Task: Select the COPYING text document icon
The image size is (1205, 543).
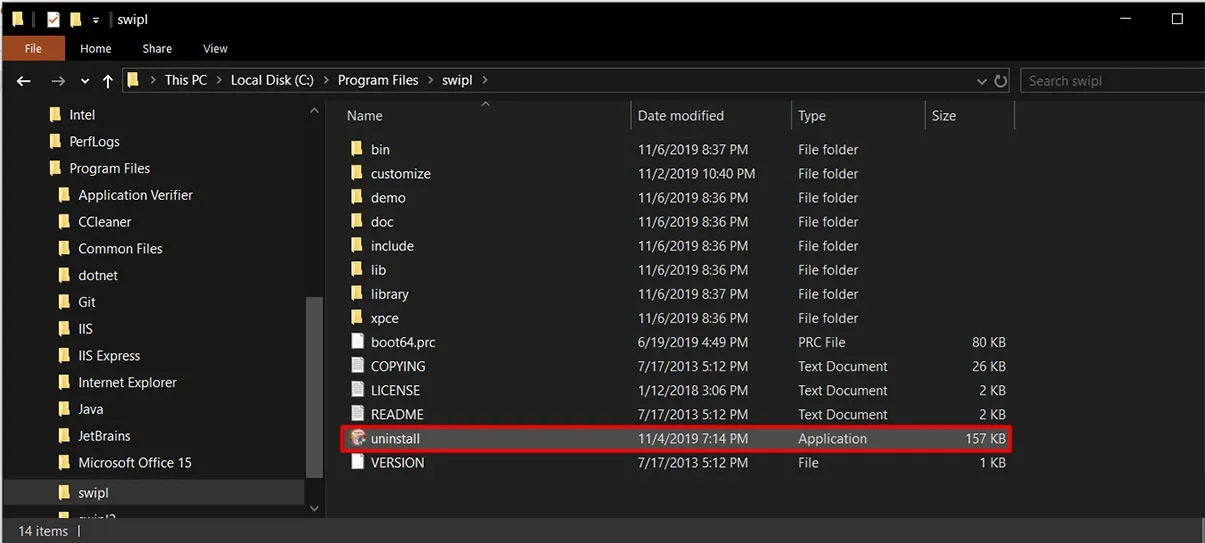Action: pyautogui.click(x=358, y=365)
